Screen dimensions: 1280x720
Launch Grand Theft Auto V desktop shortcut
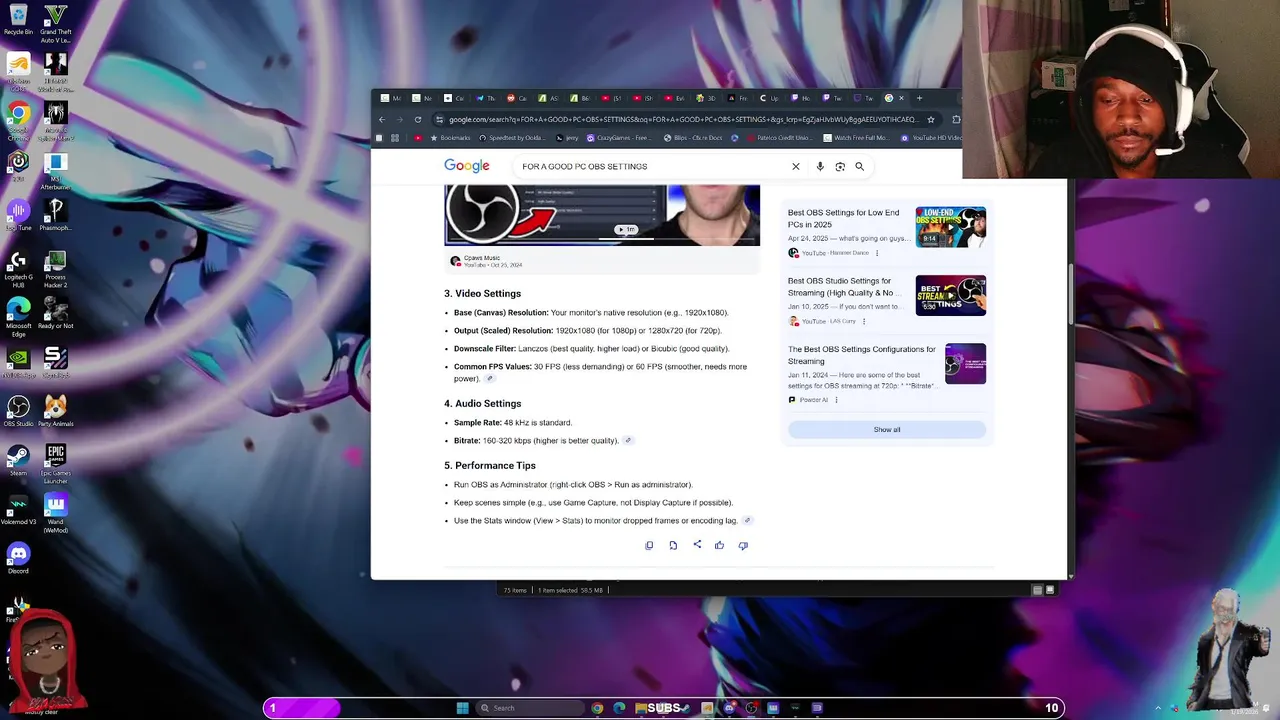(x=56, y=22)
